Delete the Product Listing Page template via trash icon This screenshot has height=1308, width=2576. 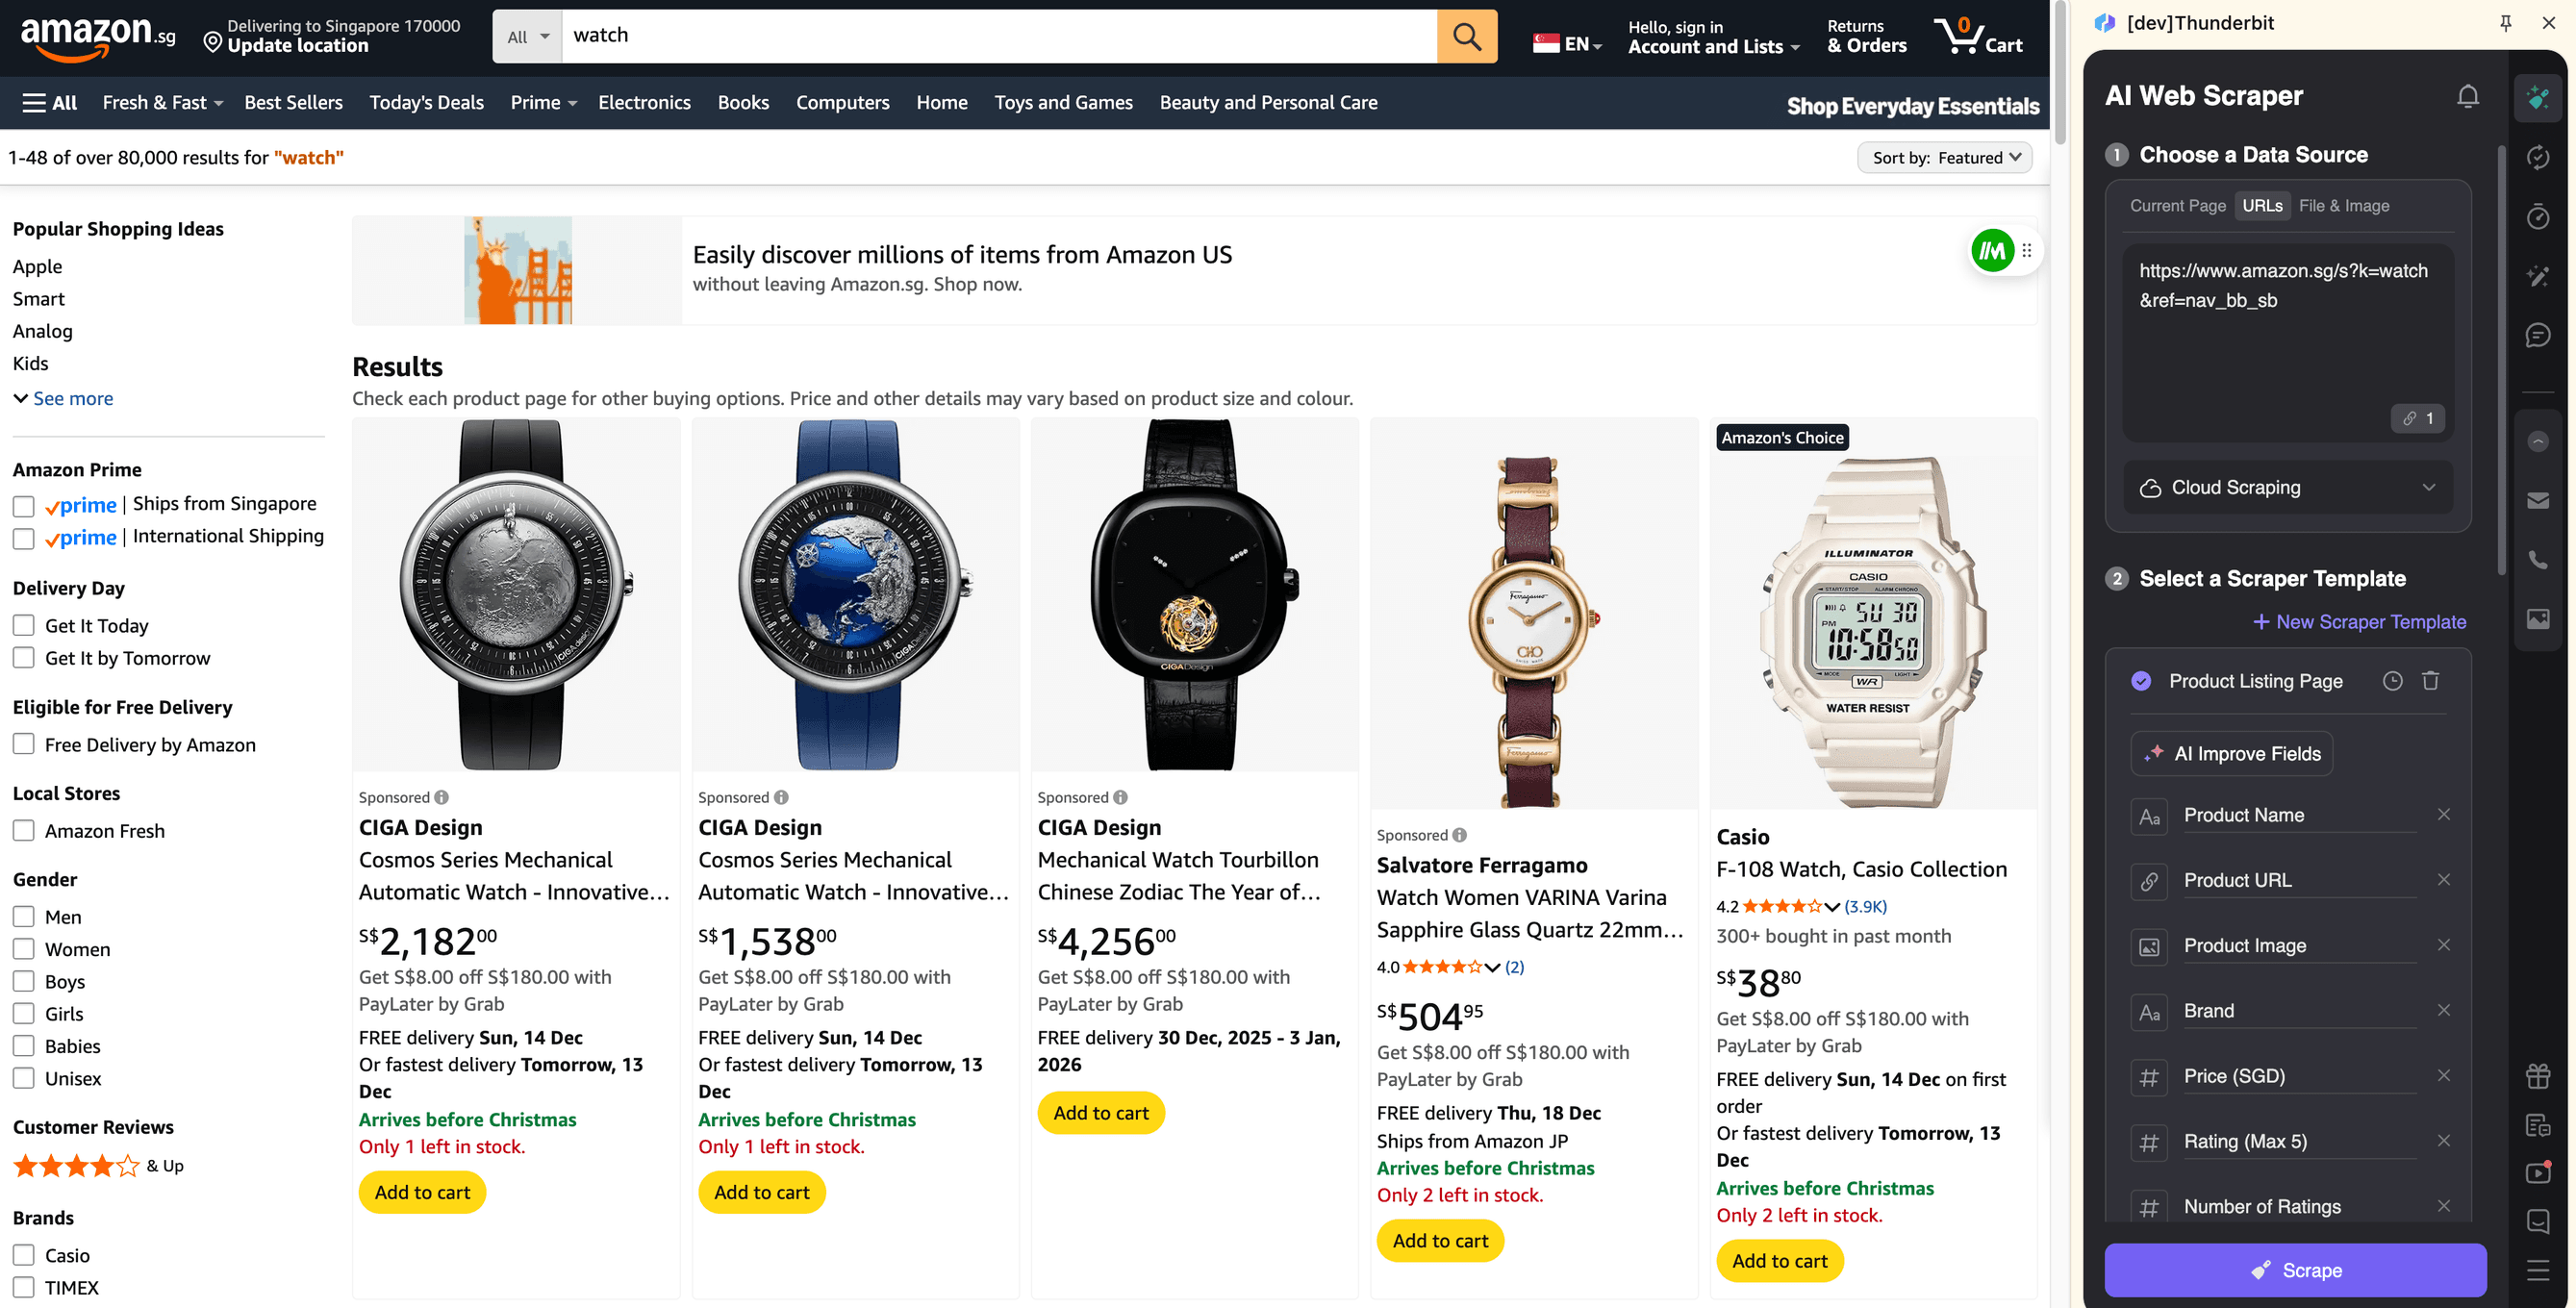tap(2432, 680)
